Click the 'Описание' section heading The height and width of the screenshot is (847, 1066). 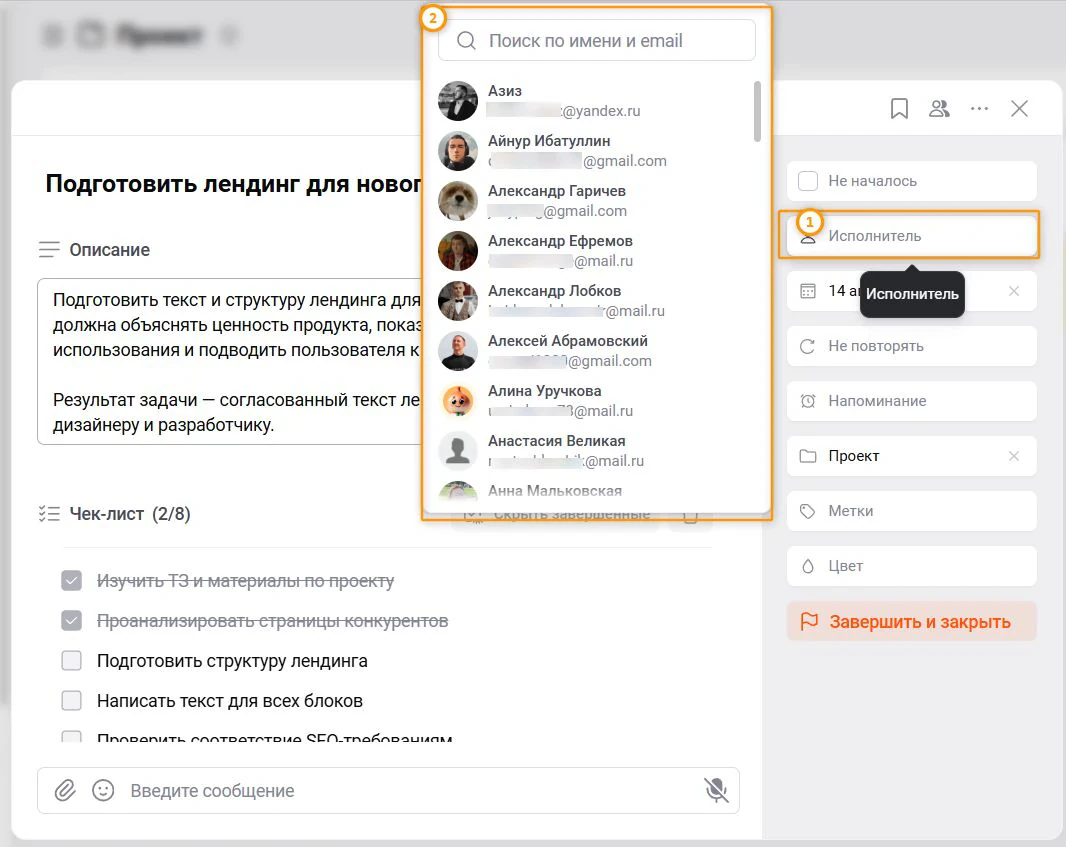point(109,250)
